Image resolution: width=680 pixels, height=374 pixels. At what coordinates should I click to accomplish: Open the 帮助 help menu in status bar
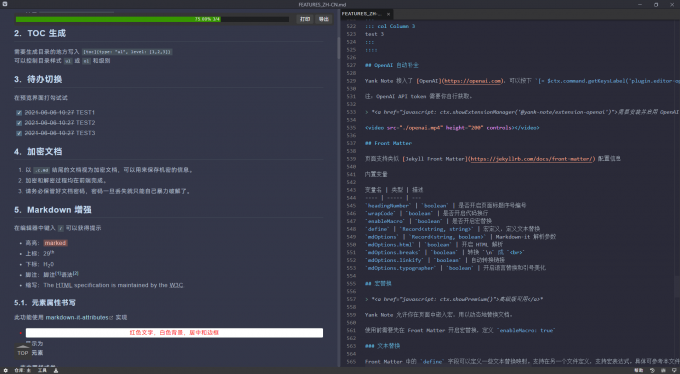click(639, 371)
